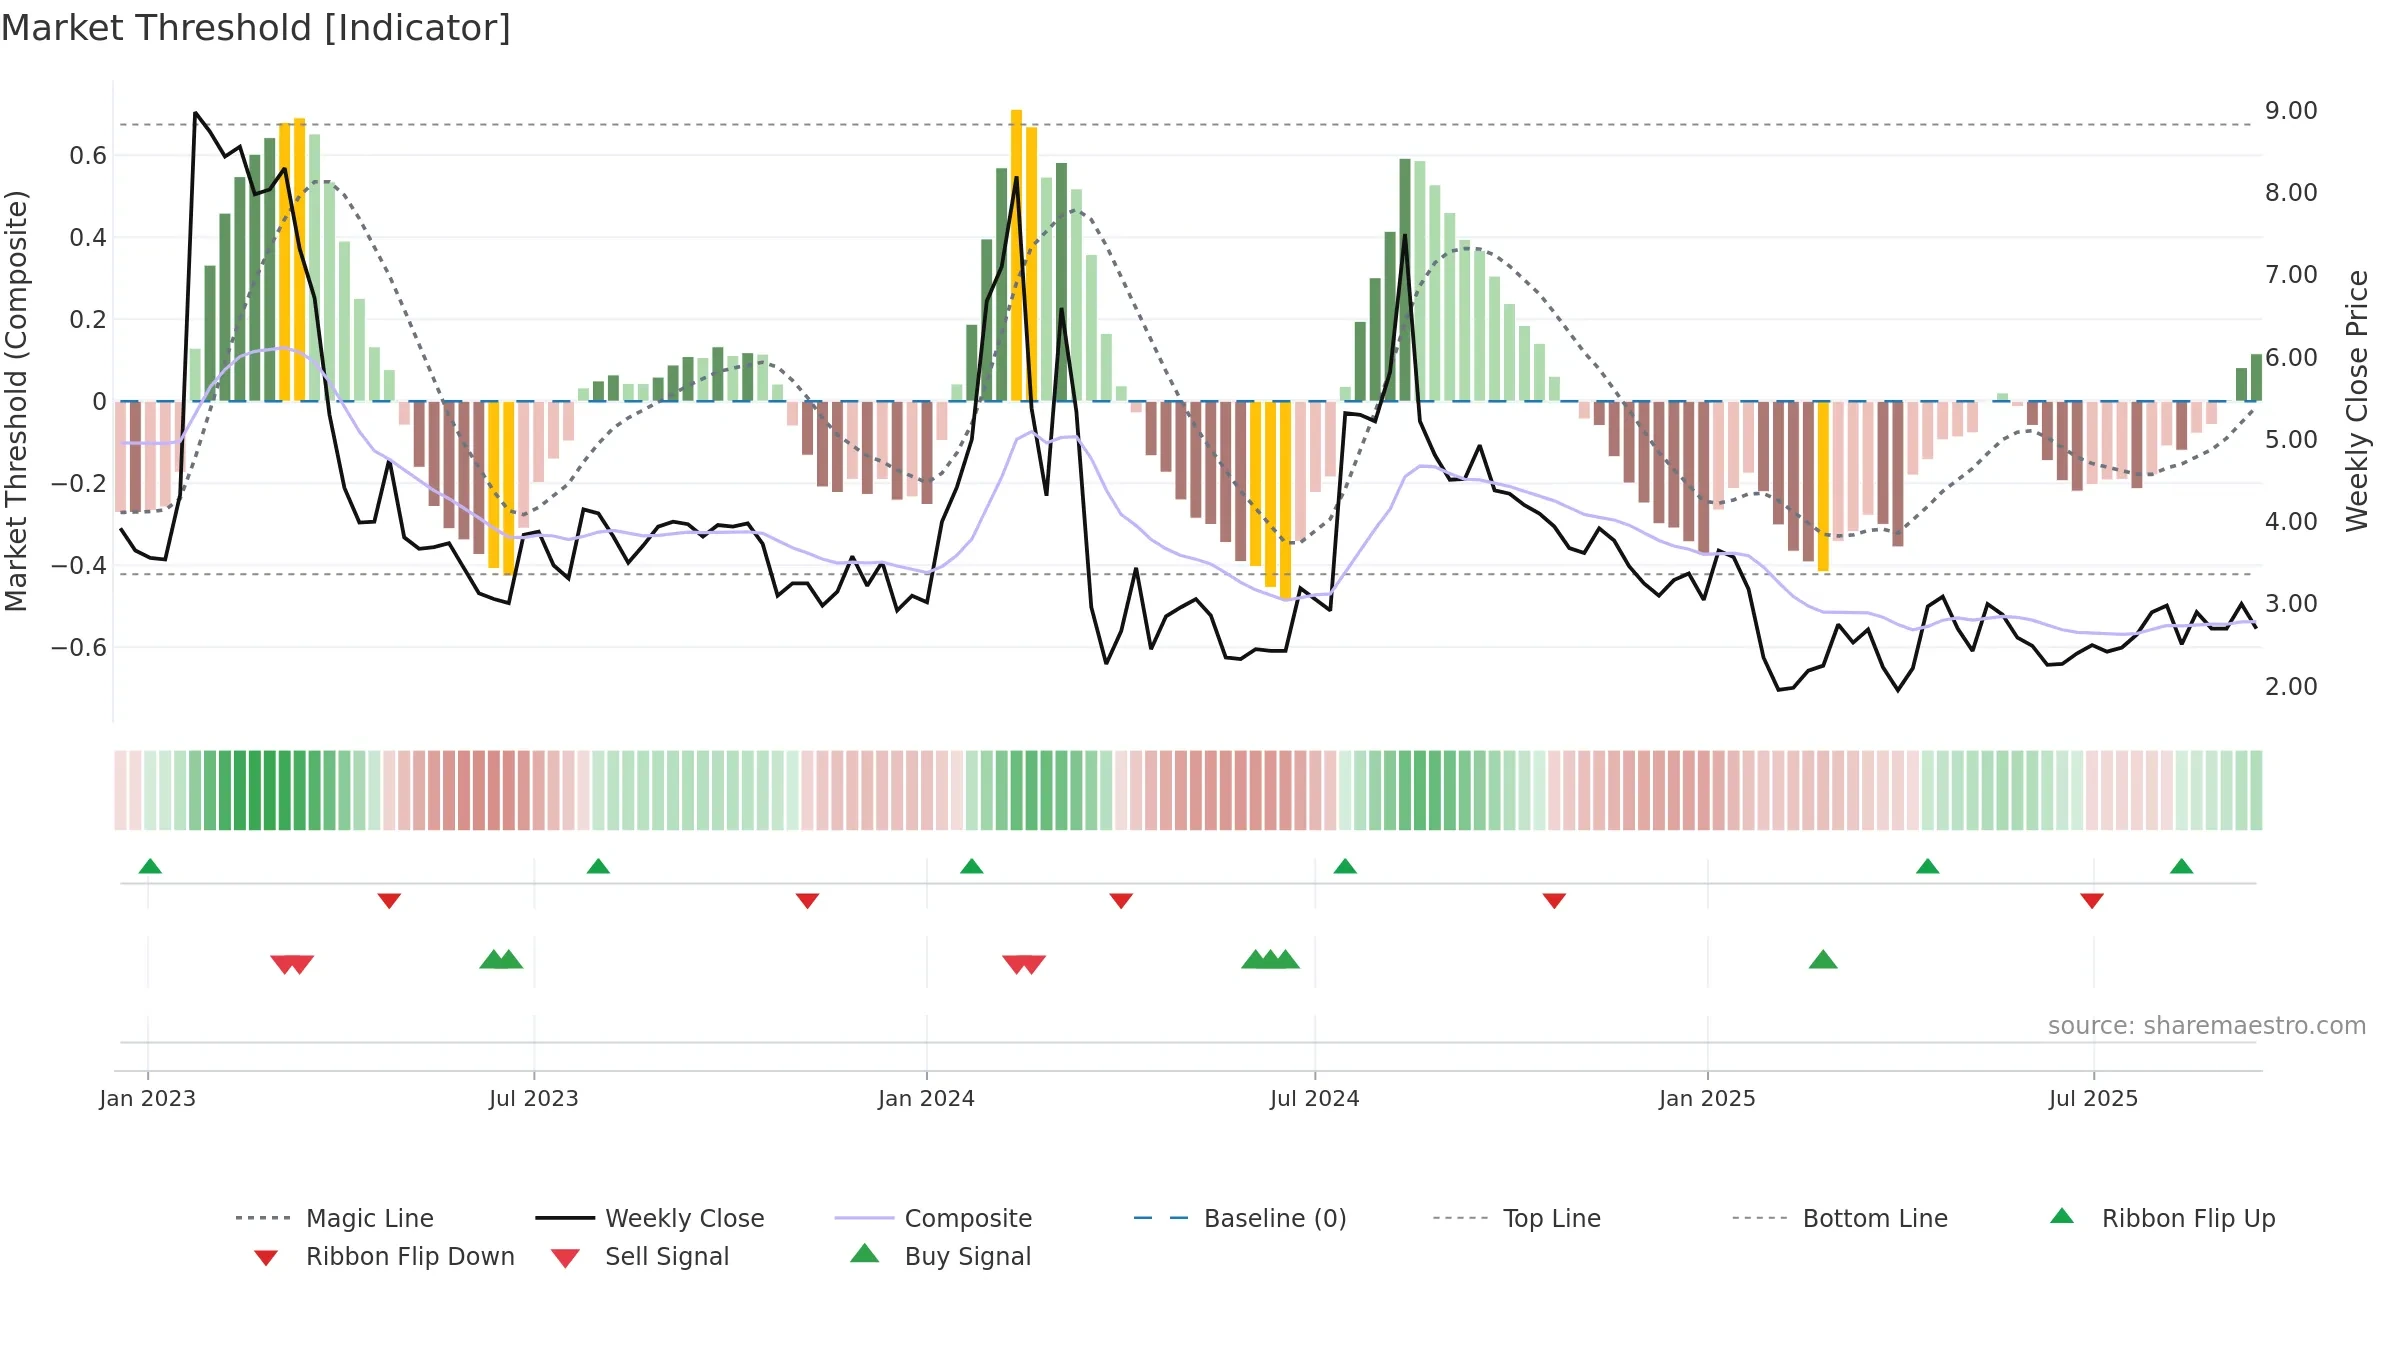This screenshot has width=2400, height=1350.
Task: Click the Ribbon Flip Up marker just after Jan 2024
Action: pos(971,866)
